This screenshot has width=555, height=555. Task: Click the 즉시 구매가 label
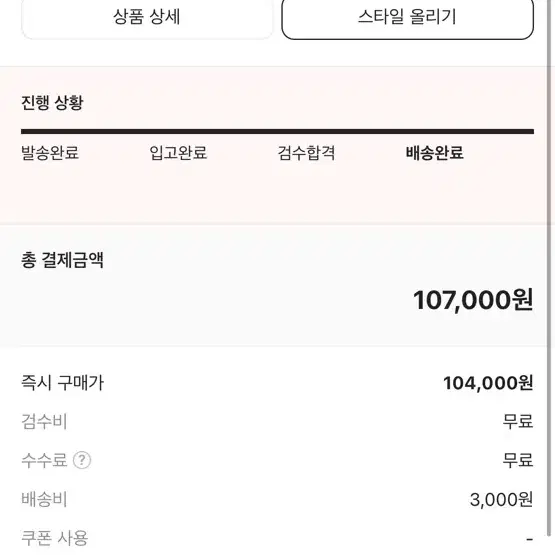point(63,383)
